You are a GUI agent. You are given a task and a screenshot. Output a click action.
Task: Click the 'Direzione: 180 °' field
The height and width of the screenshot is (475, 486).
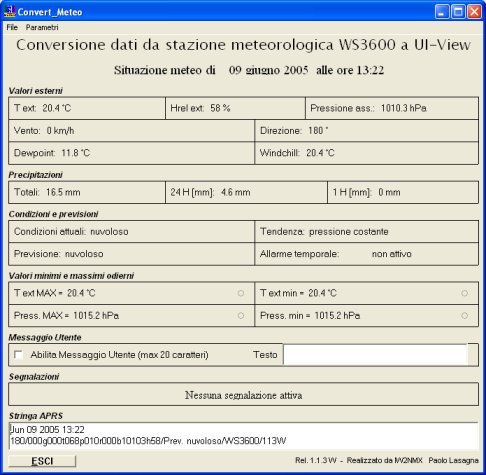coord(366,130)
